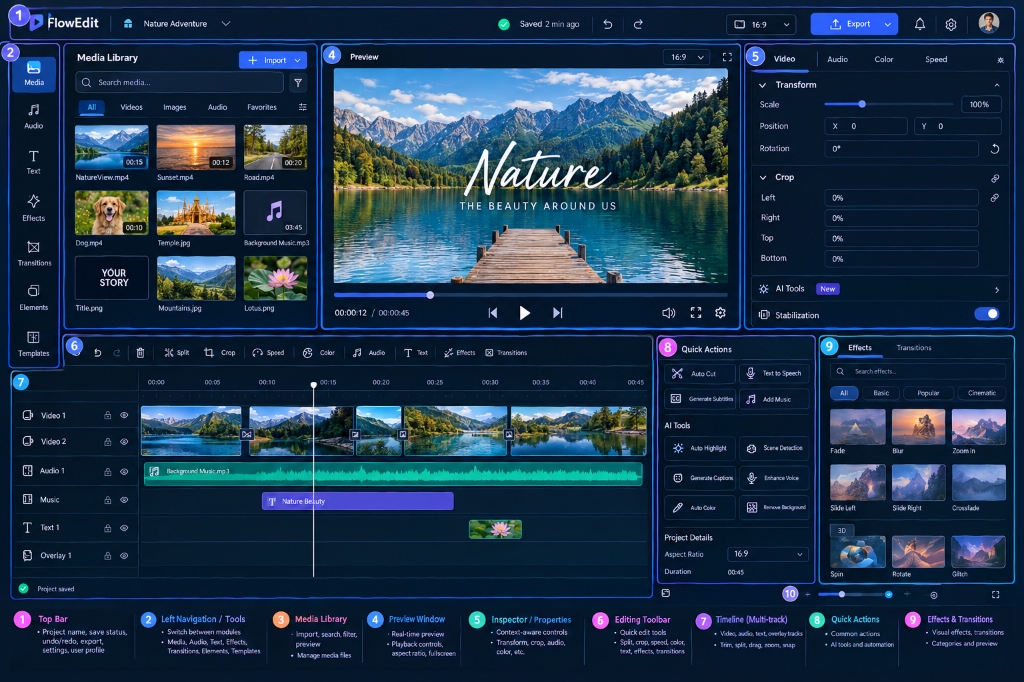Toggle visibility of Audio 1 track
Image resolution: width=1024 pixels, height=682 pixels.
[x=124, y=471]
